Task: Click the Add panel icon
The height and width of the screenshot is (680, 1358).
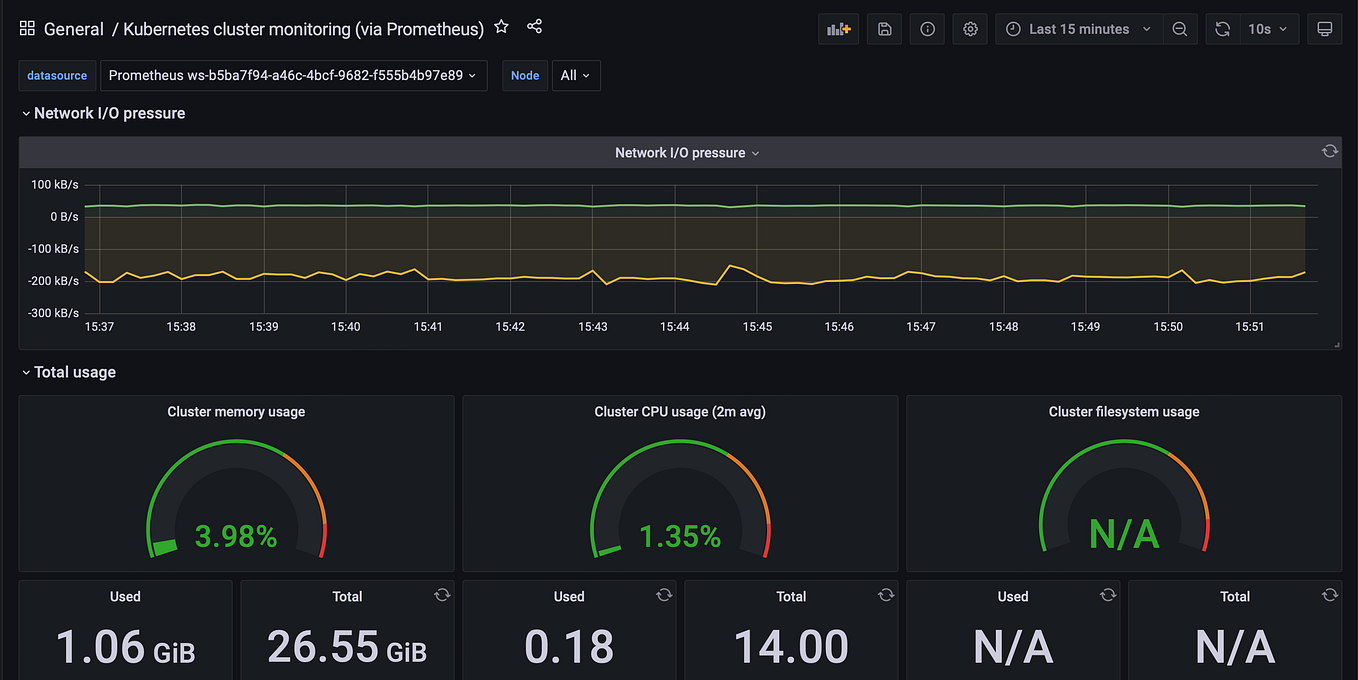Action: coord(838,28)
